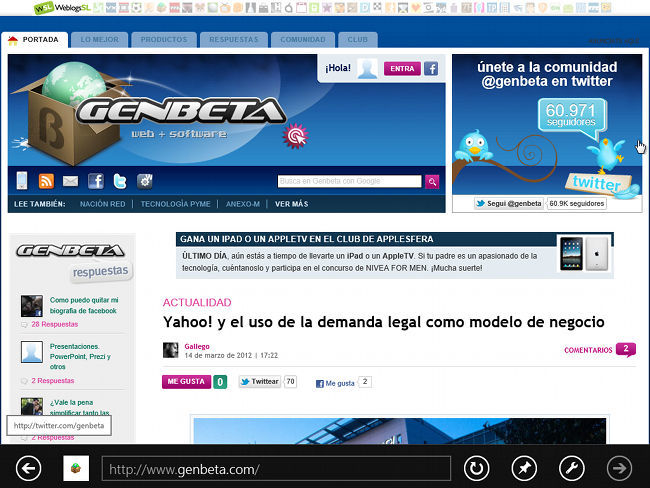Open the Yahoo! demanda legal article headline

click(x=383, y=322)
